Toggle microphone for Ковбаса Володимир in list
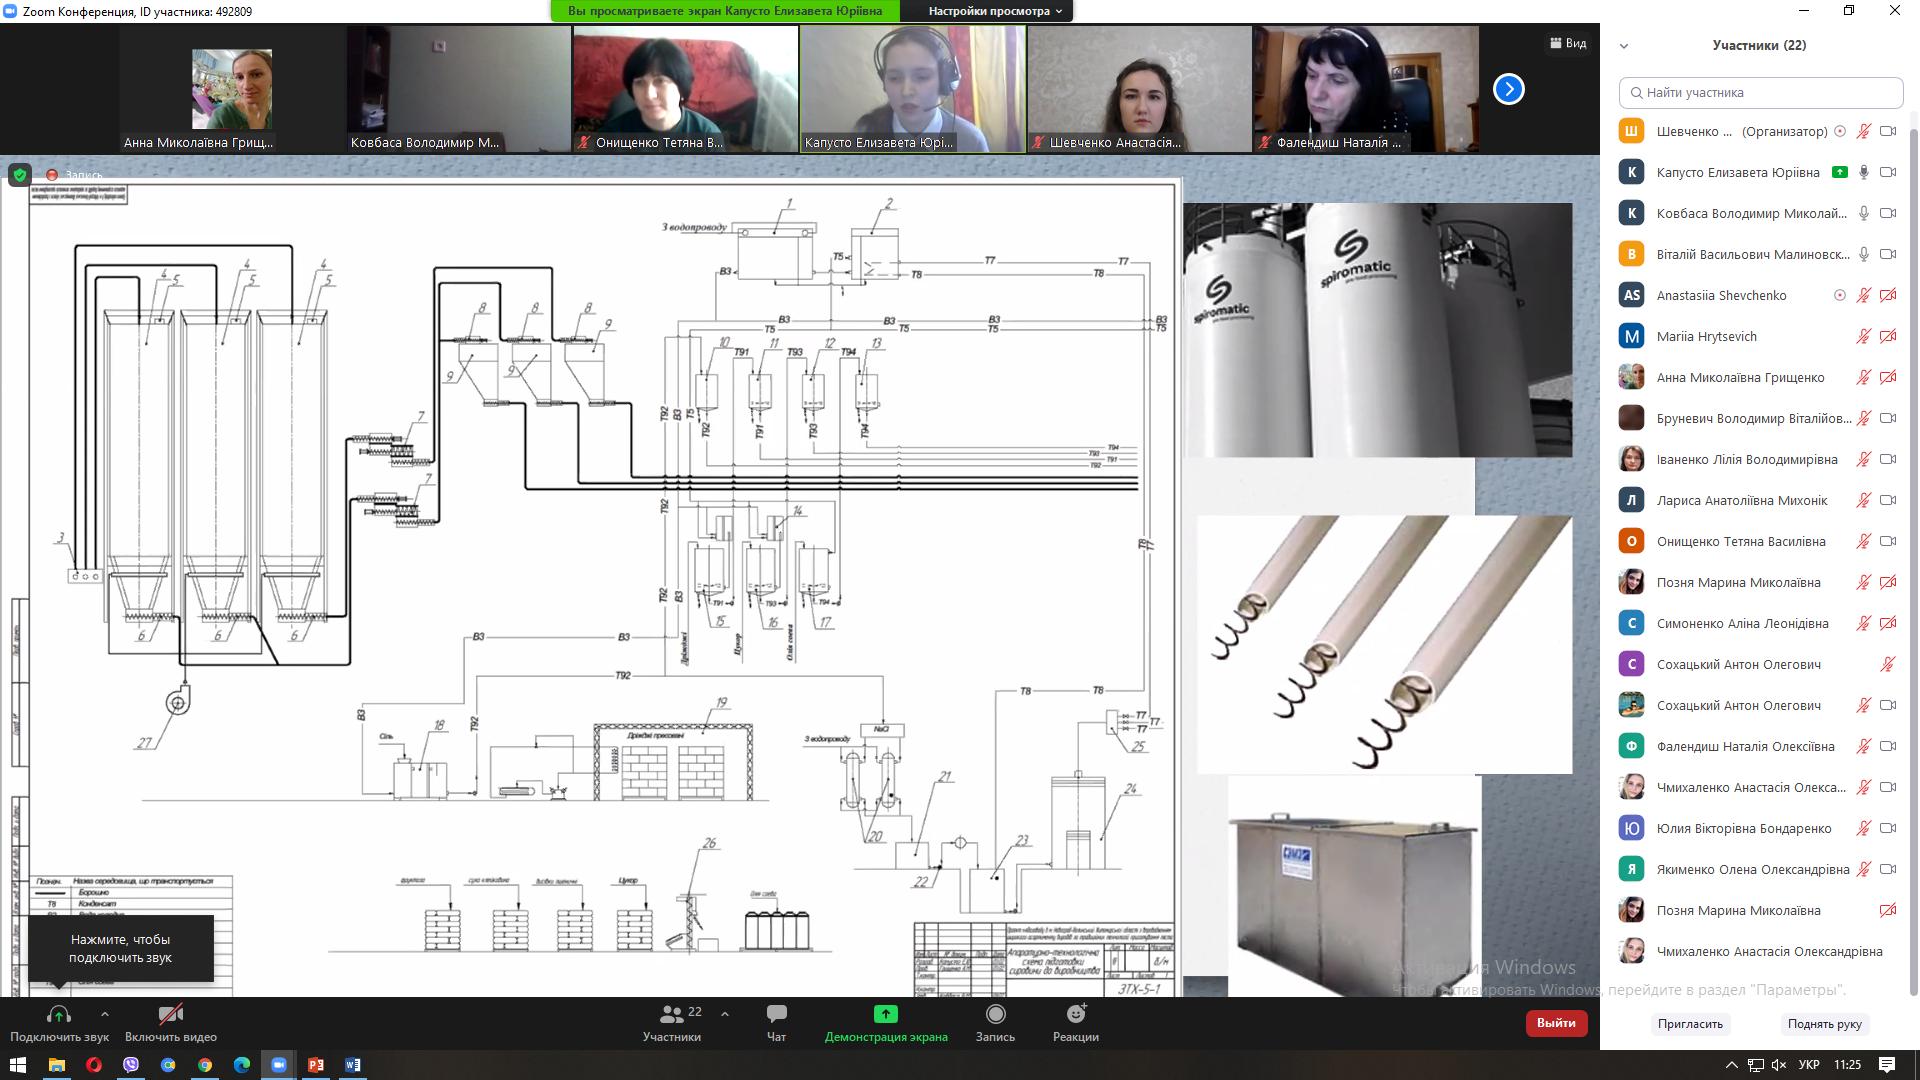Viewport: 1920px width, 1080px height. (1863, 213)
